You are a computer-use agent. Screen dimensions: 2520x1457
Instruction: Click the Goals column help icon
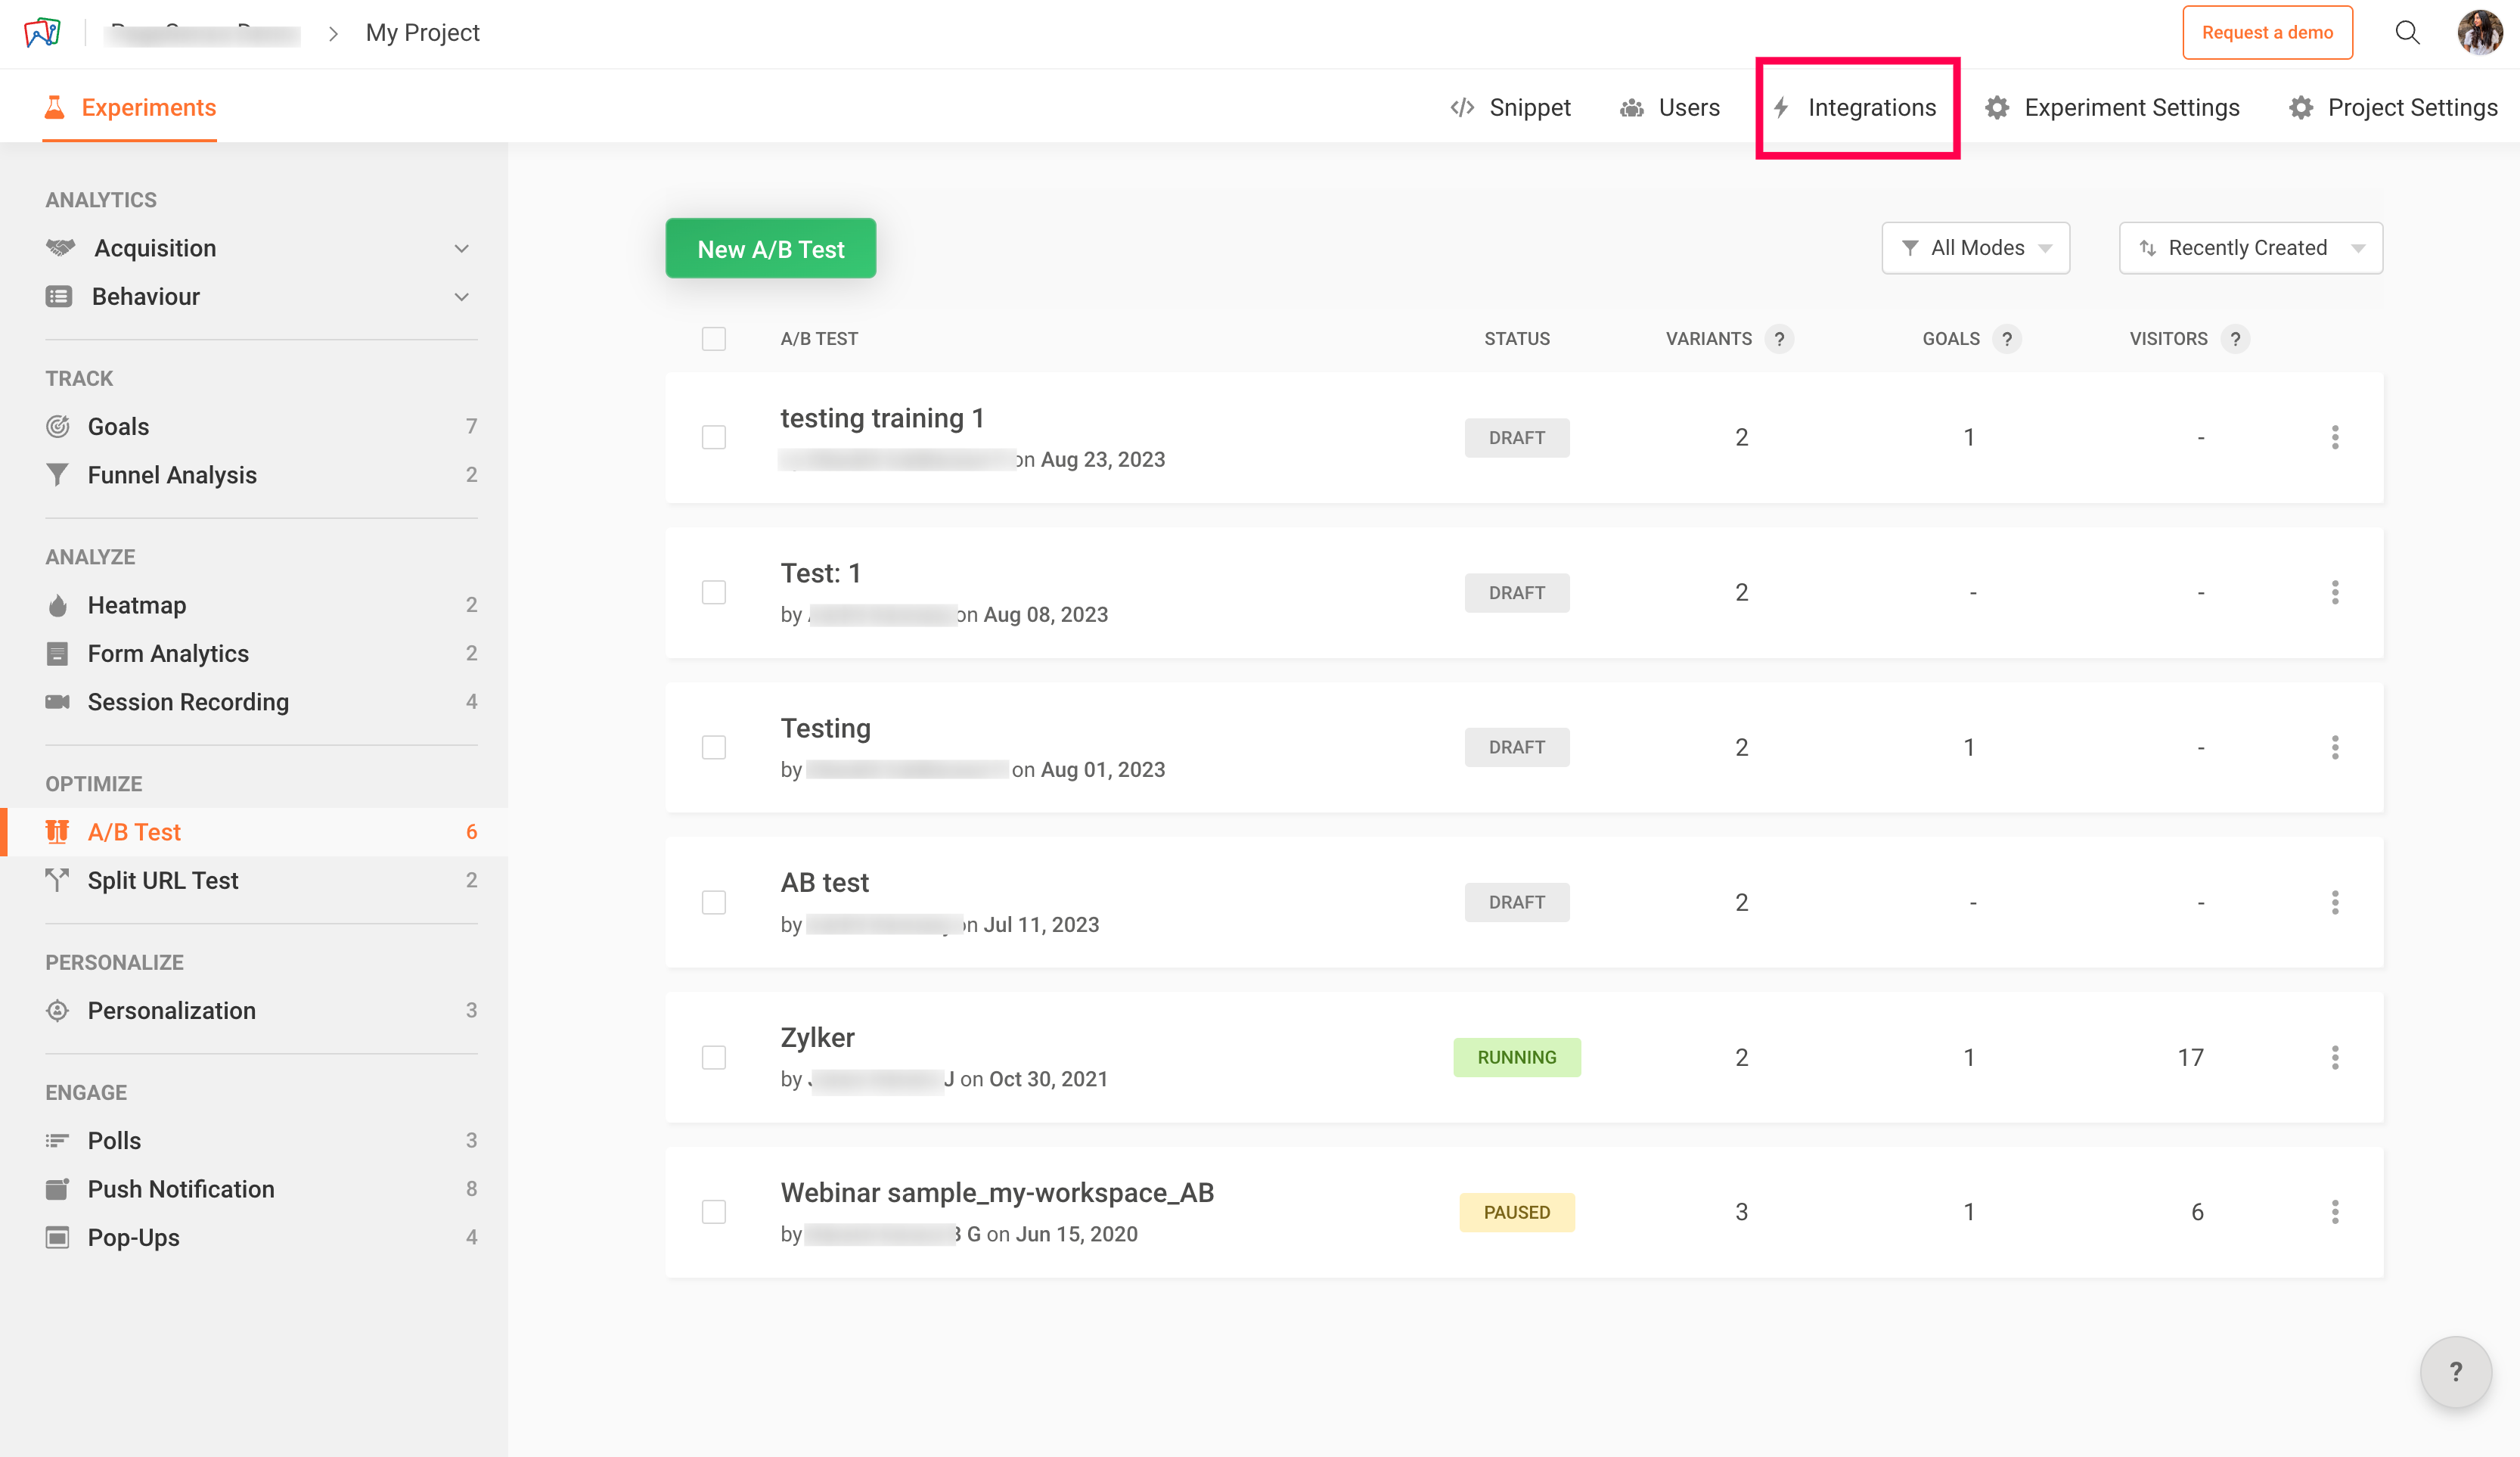tap(2006, 339)
